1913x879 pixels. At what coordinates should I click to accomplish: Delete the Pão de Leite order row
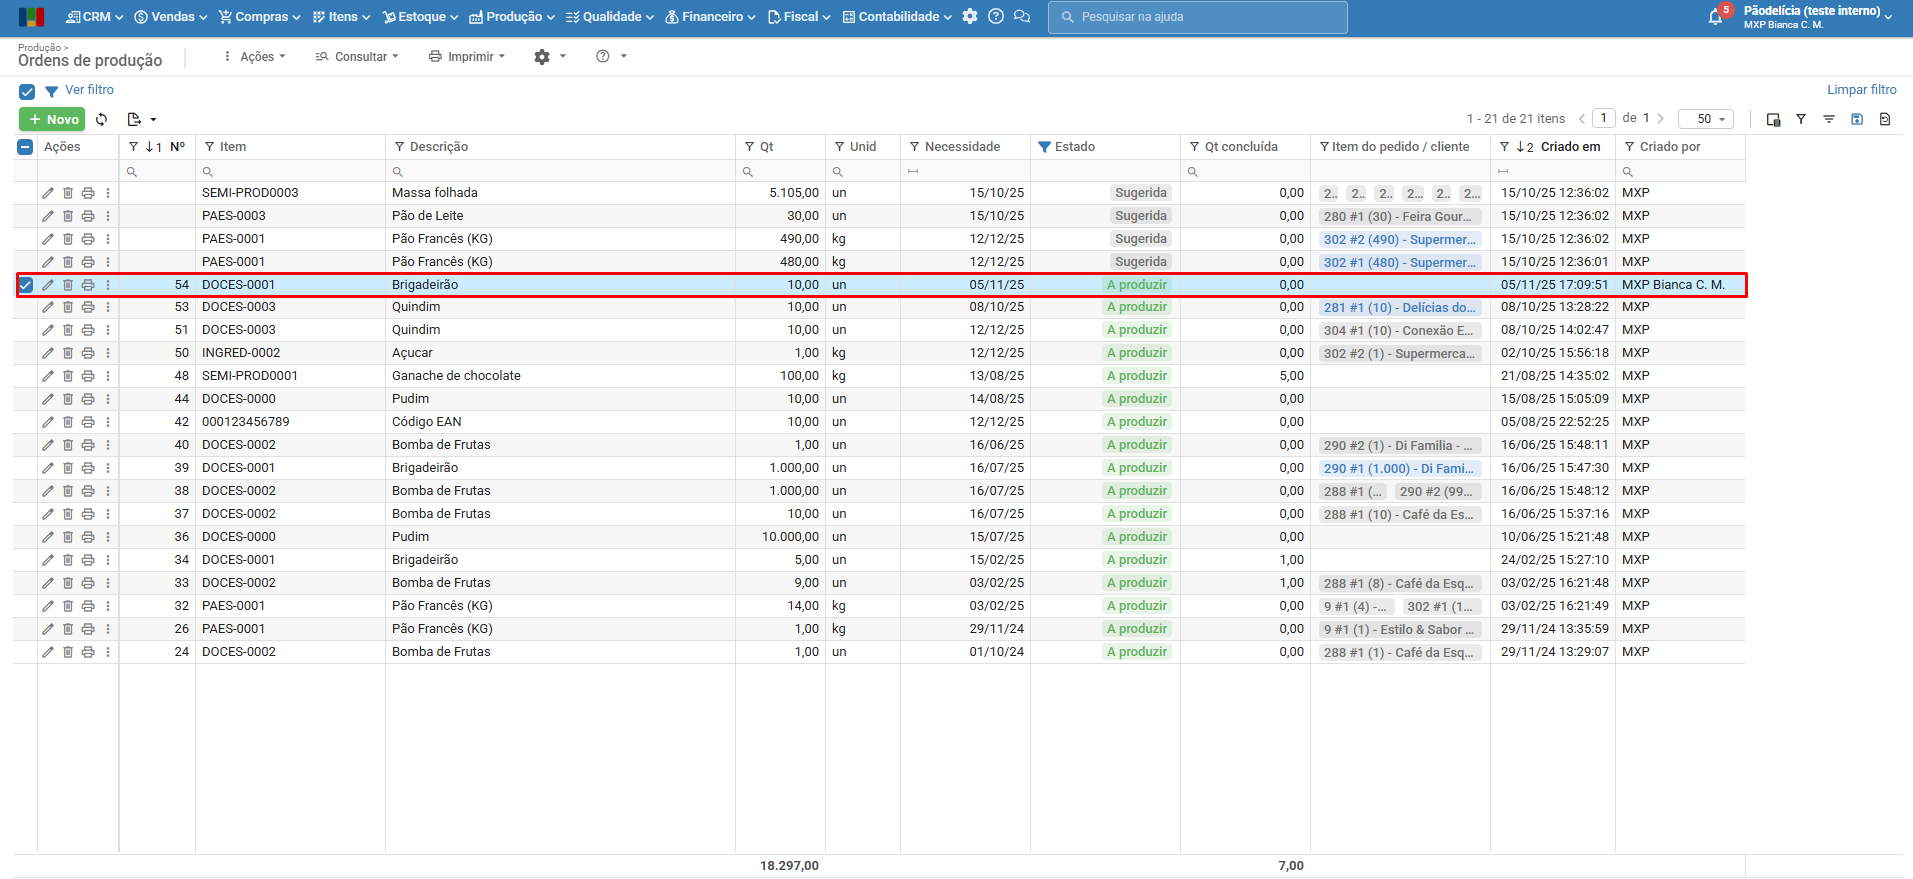click(68, 216)
